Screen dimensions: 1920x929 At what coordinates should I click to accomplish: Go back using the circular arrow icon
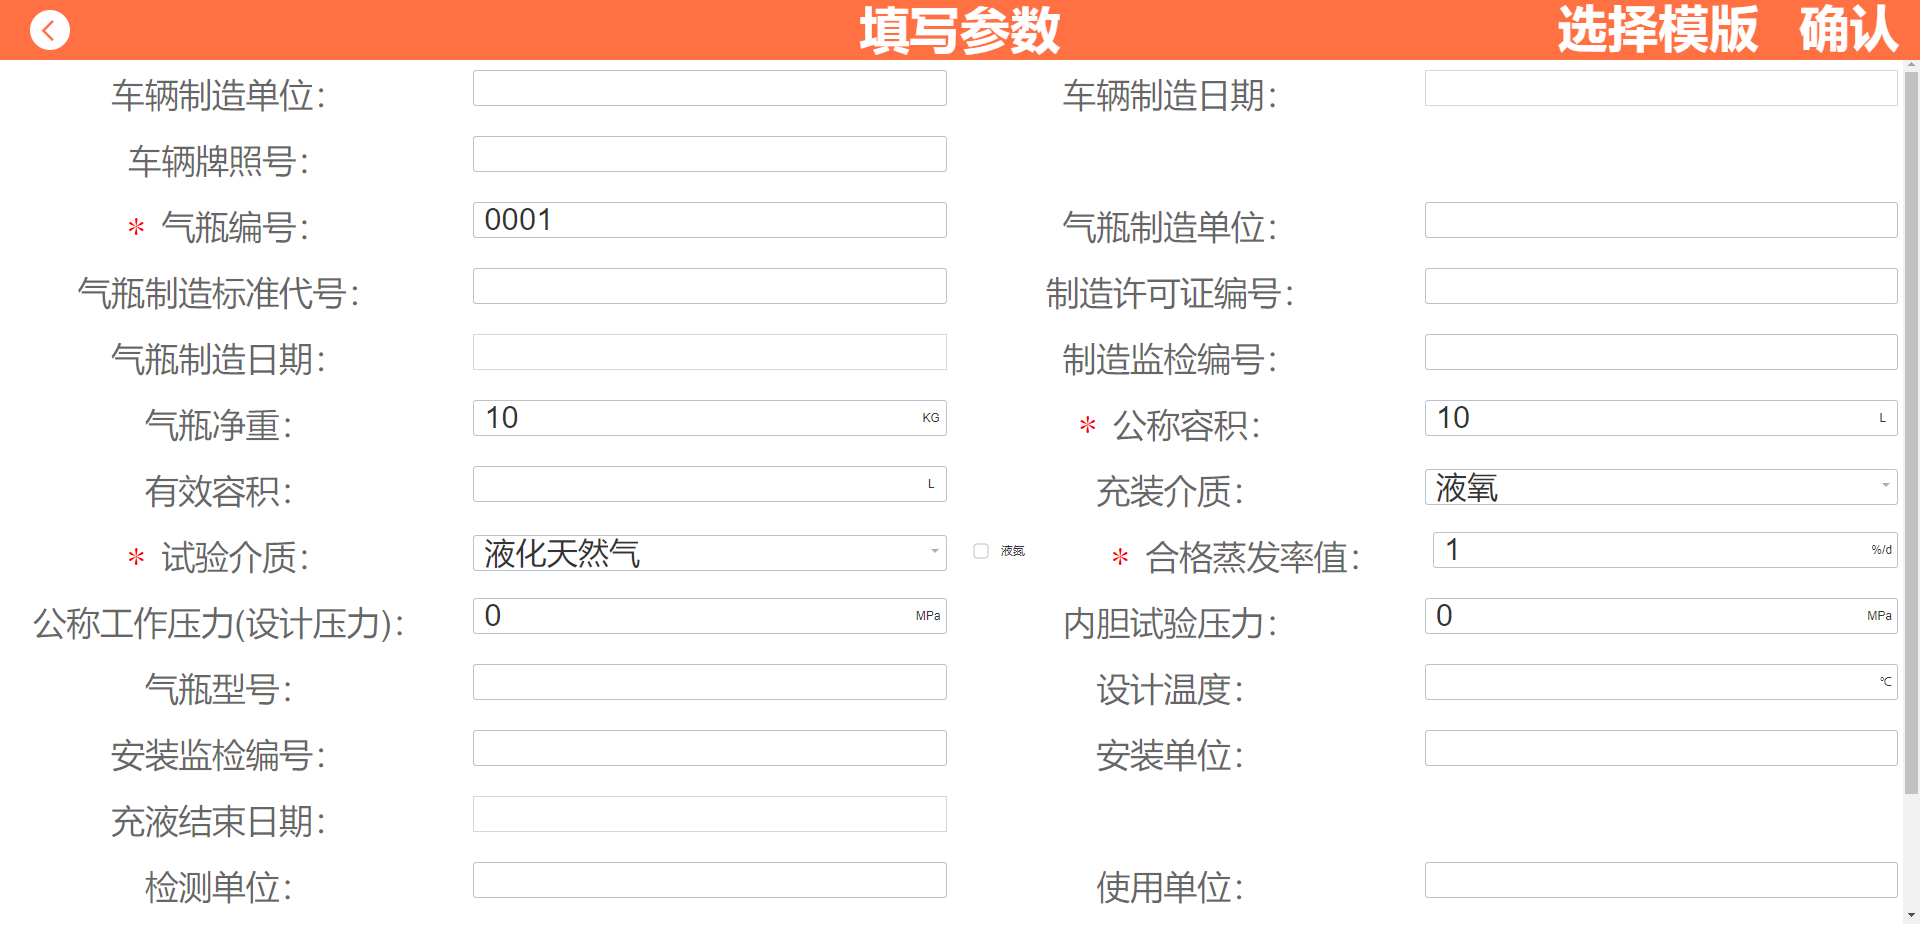tap(49, 30)
